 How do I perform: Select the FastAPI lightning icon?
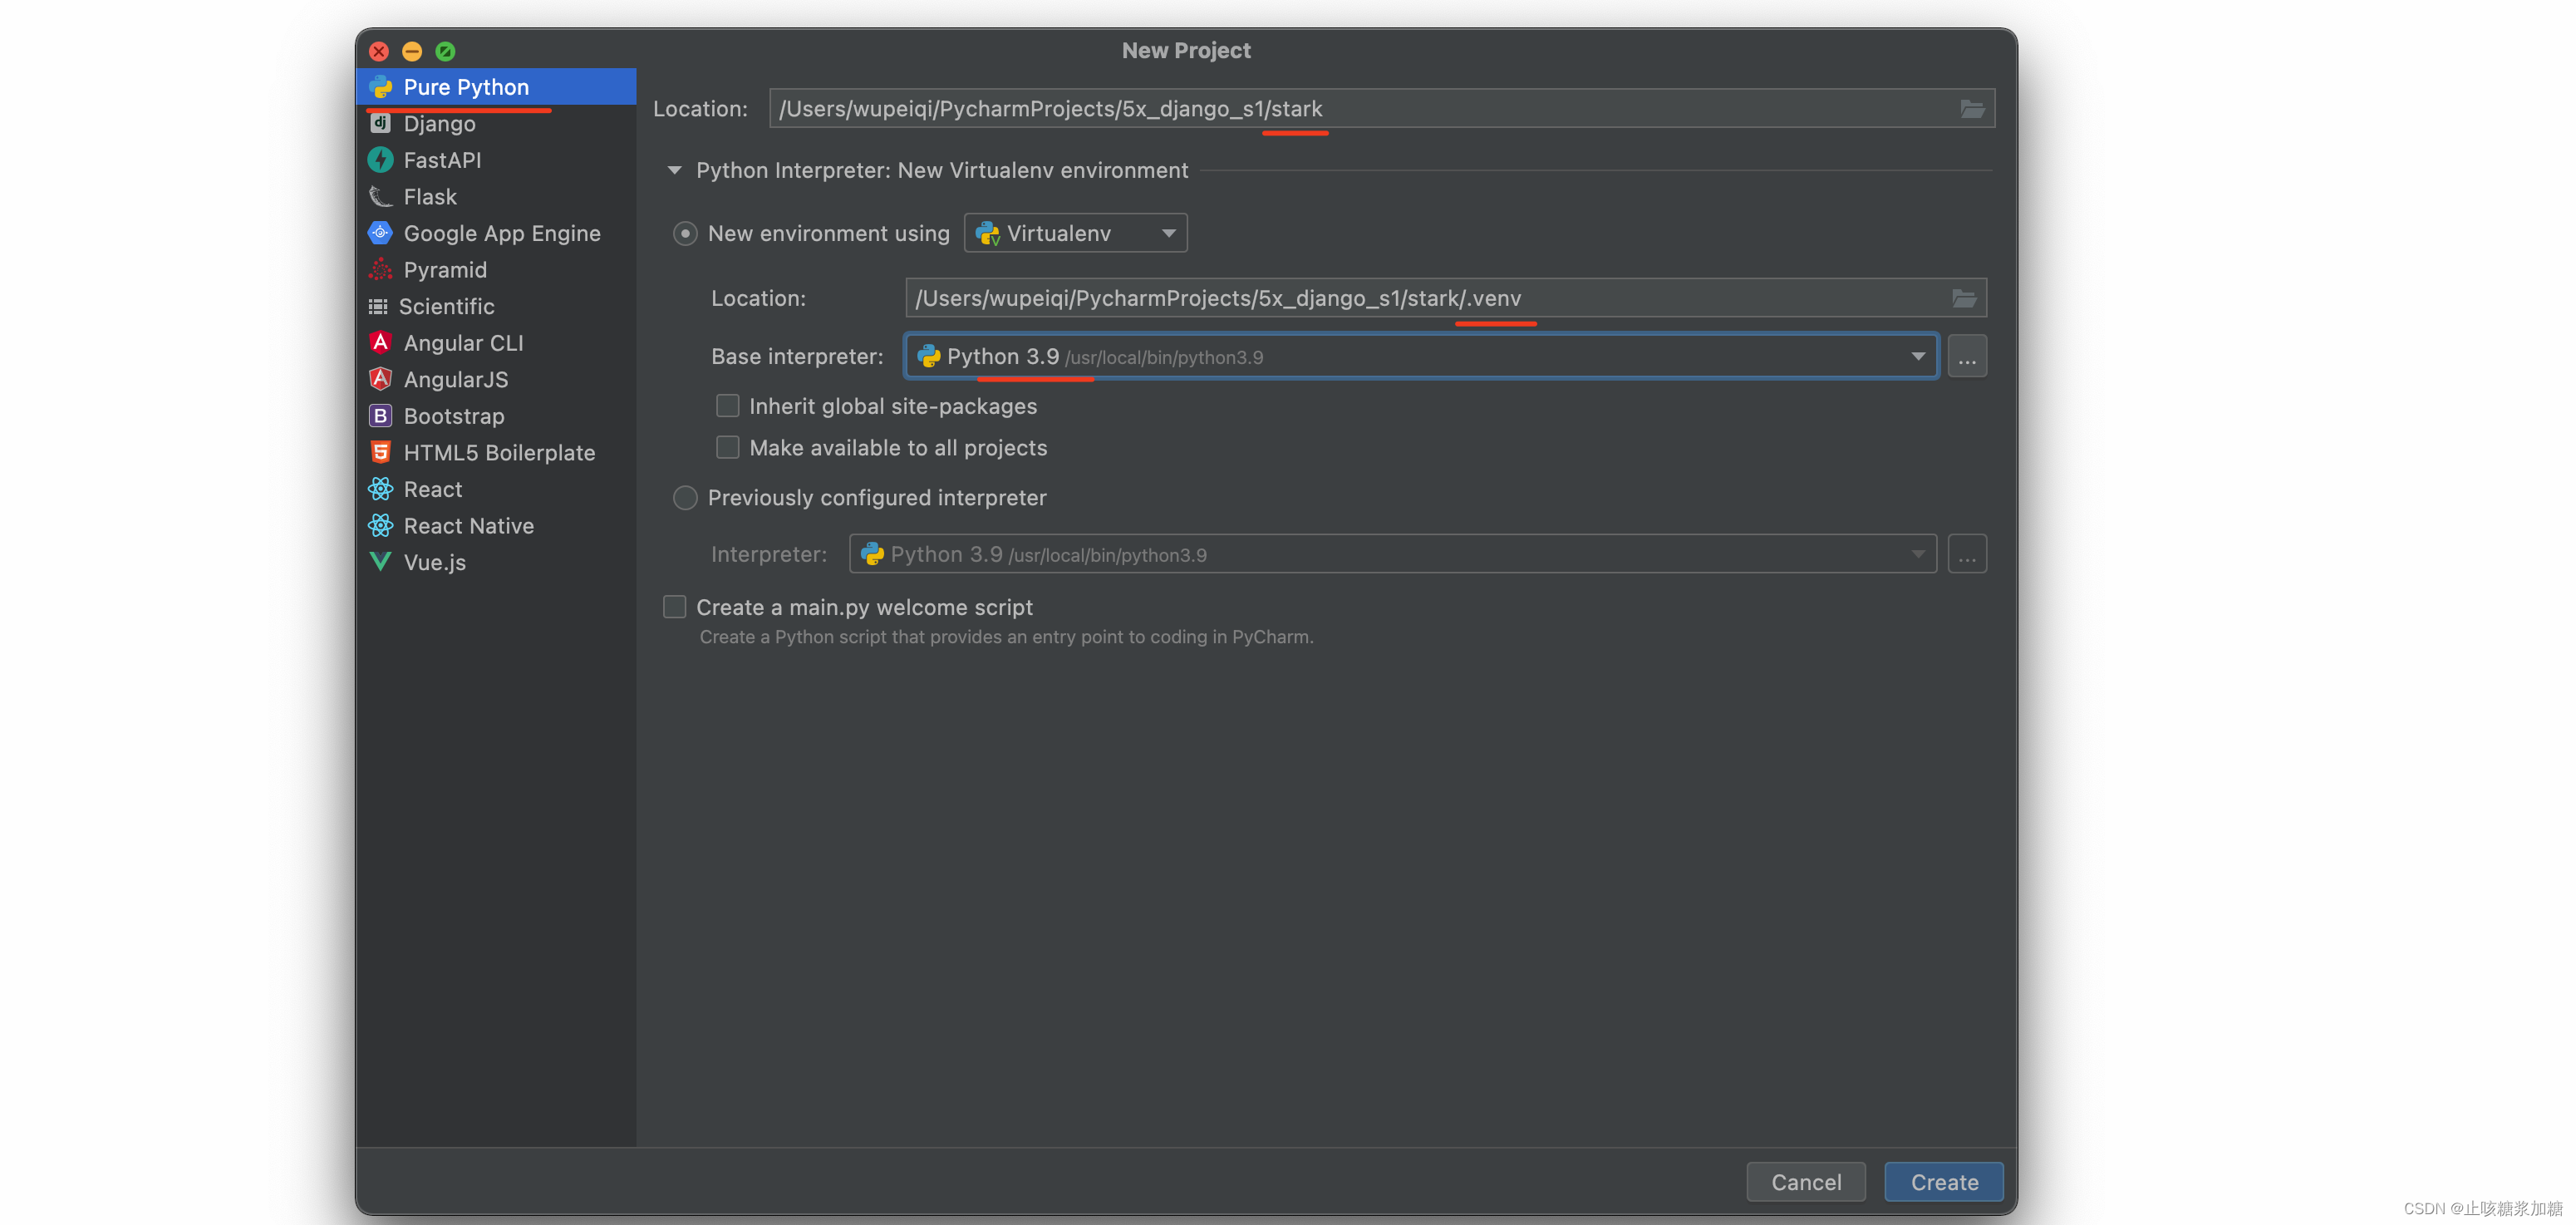click(x=380, y=160)
